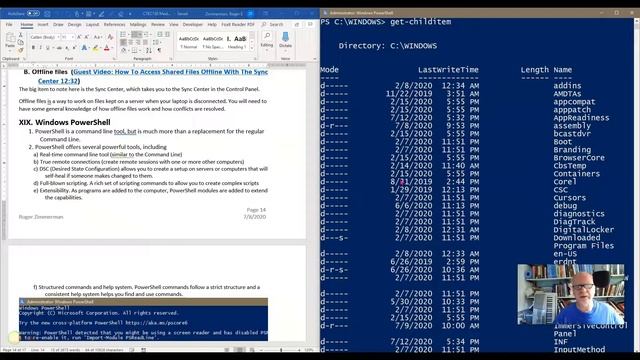Click the PowerShell window scrollbar
Screen dimensions: 640x360
(637, 185)
